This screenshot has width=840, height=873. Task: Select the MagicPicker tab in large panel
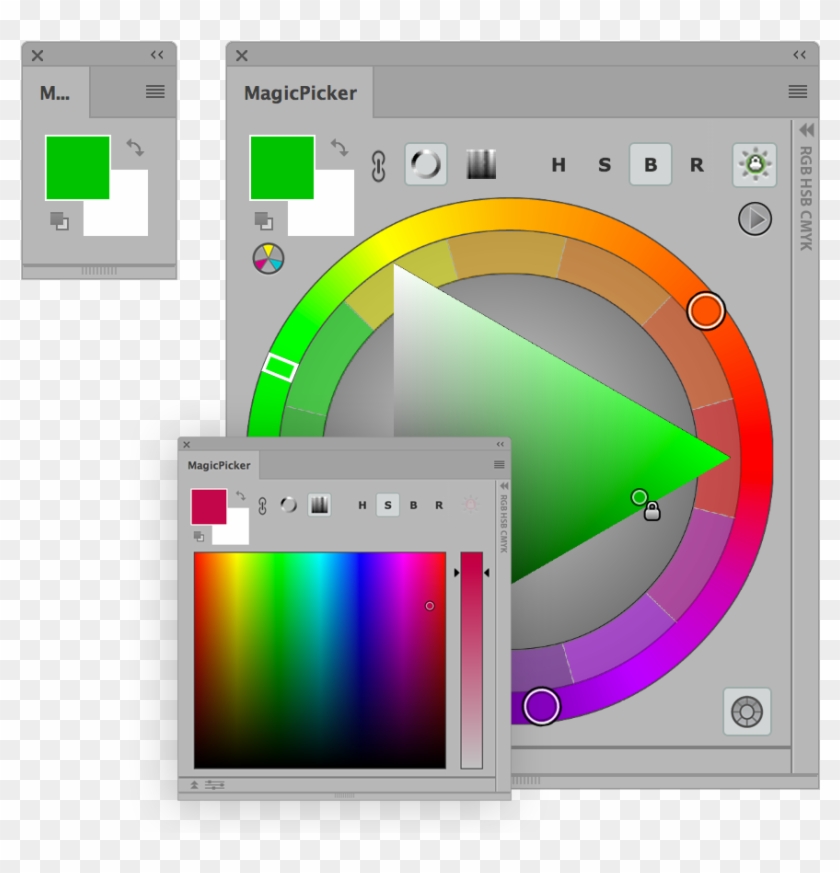(300, 92)
